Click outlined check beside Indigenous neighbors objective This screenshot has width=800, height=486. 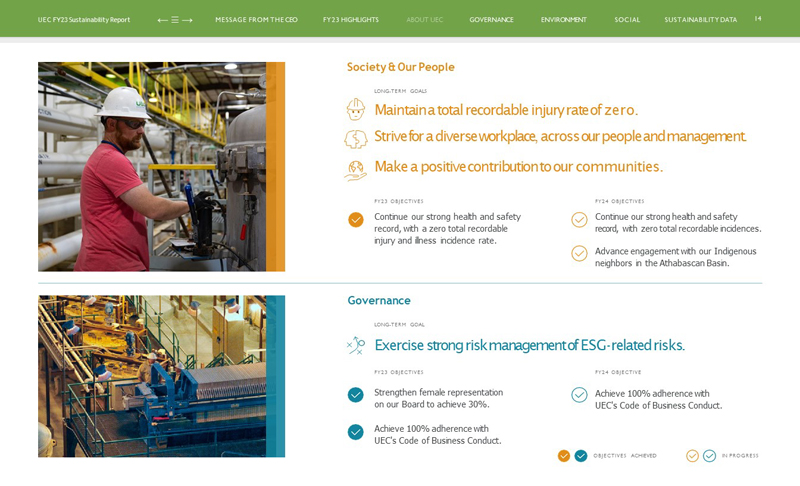[579, 254]
